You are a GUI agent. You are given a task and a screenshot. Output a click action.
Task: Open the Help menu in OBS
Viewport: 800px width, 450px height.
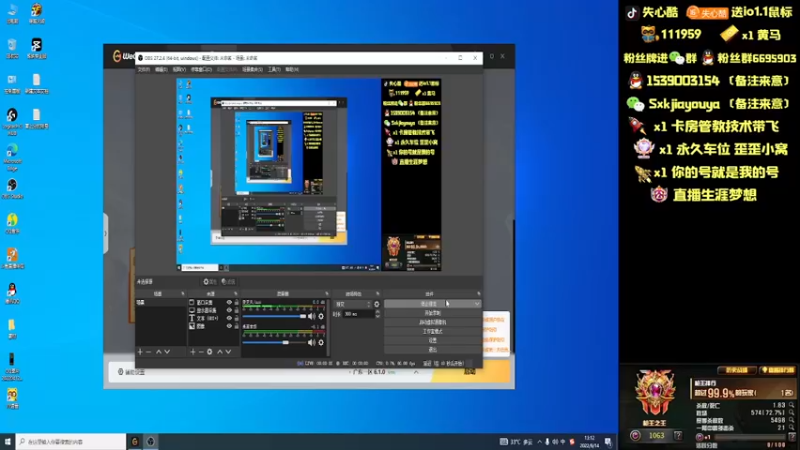(292, 69)
